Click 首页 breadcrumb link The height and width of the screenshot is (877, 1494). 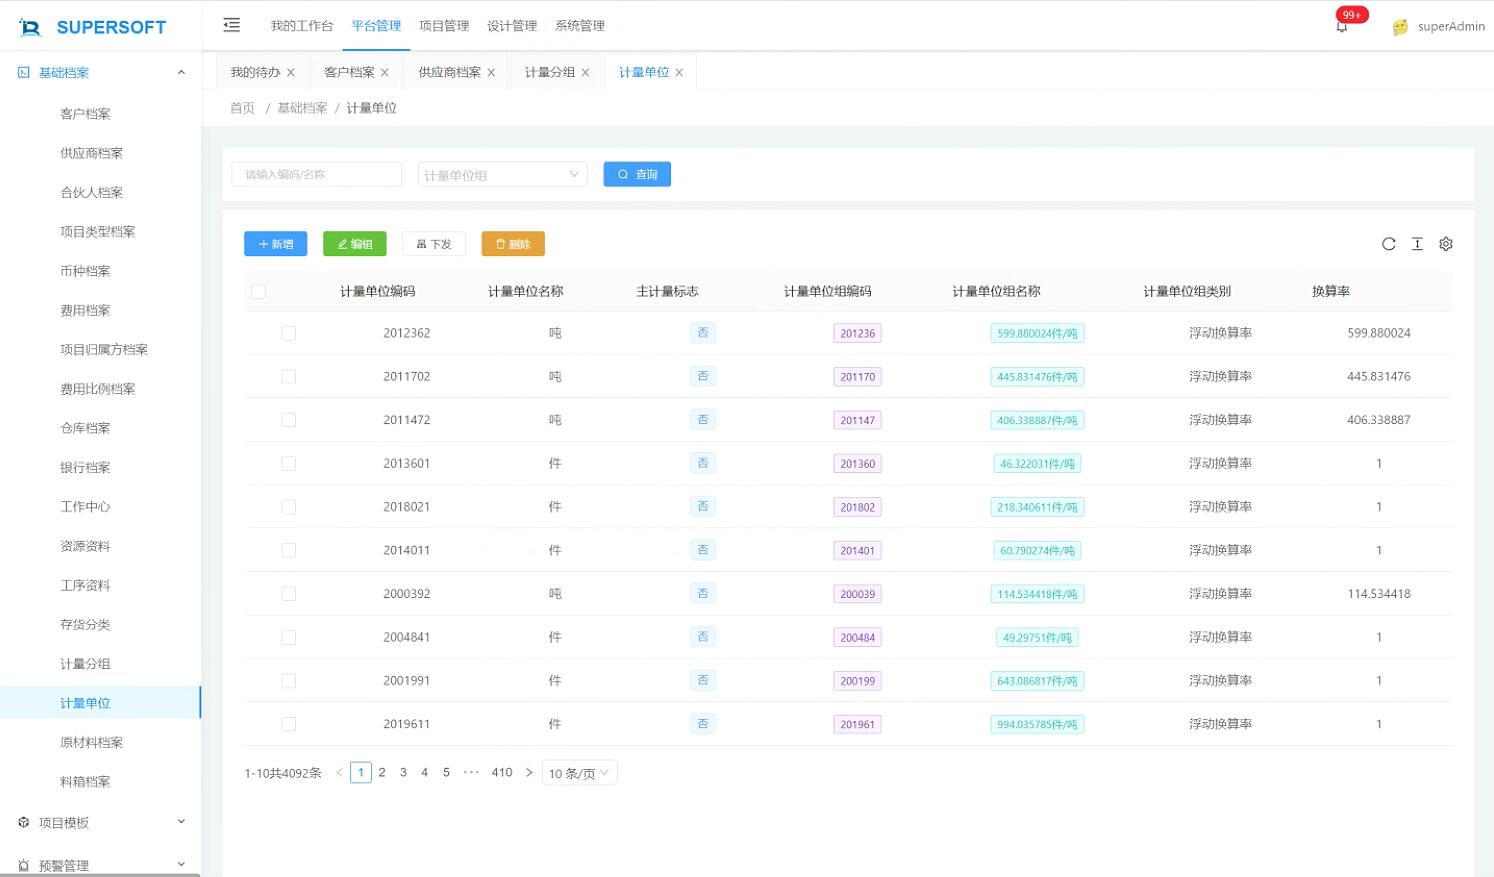coord(243,108)
